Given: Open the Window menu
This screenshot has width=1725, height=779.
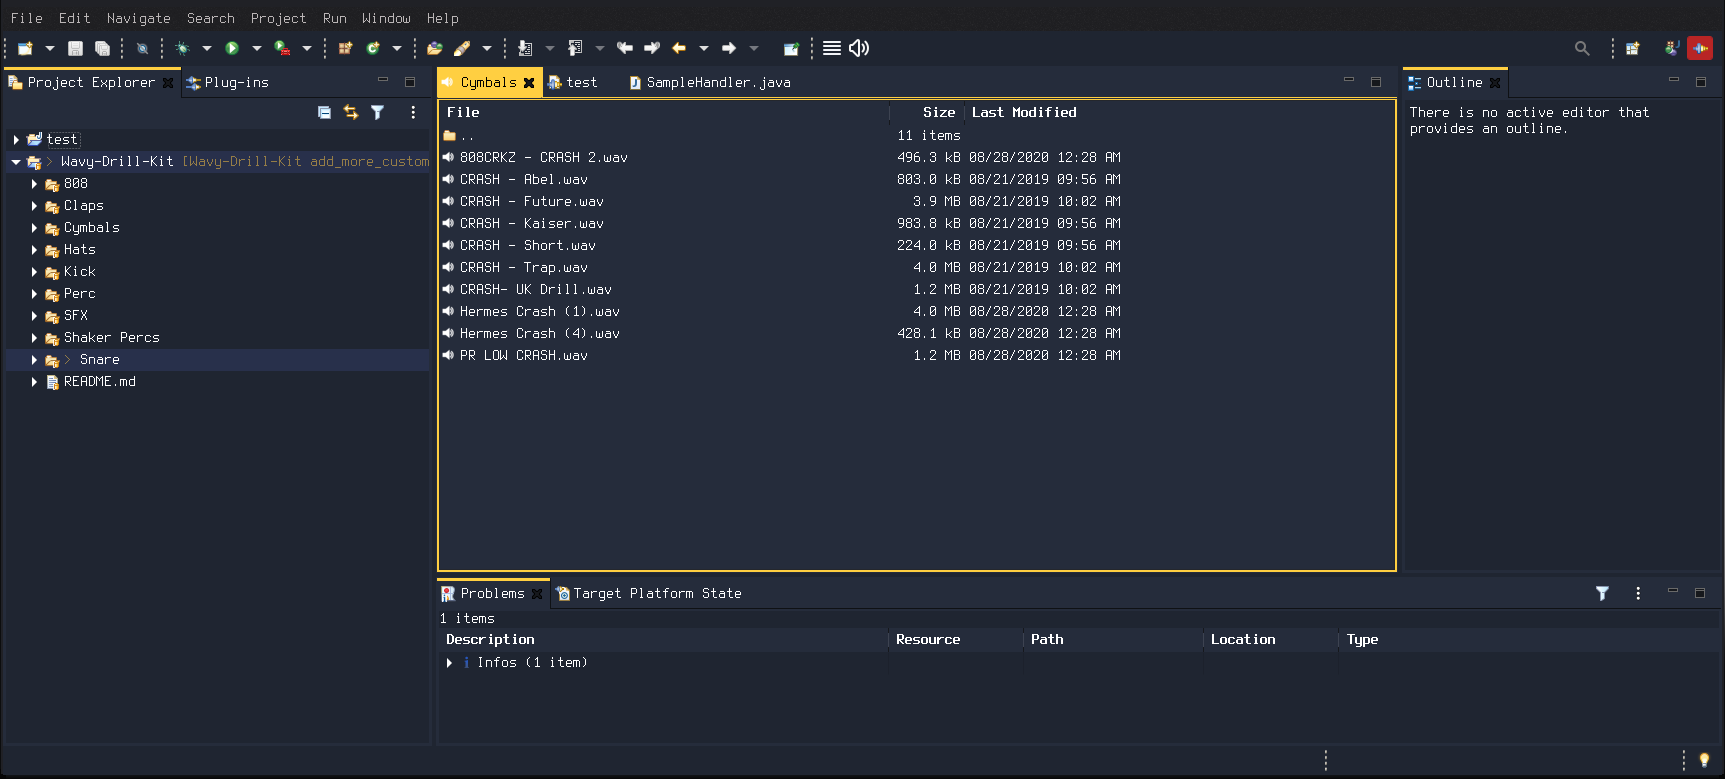Looking at the screenshot, I should (x=386, y=18).
